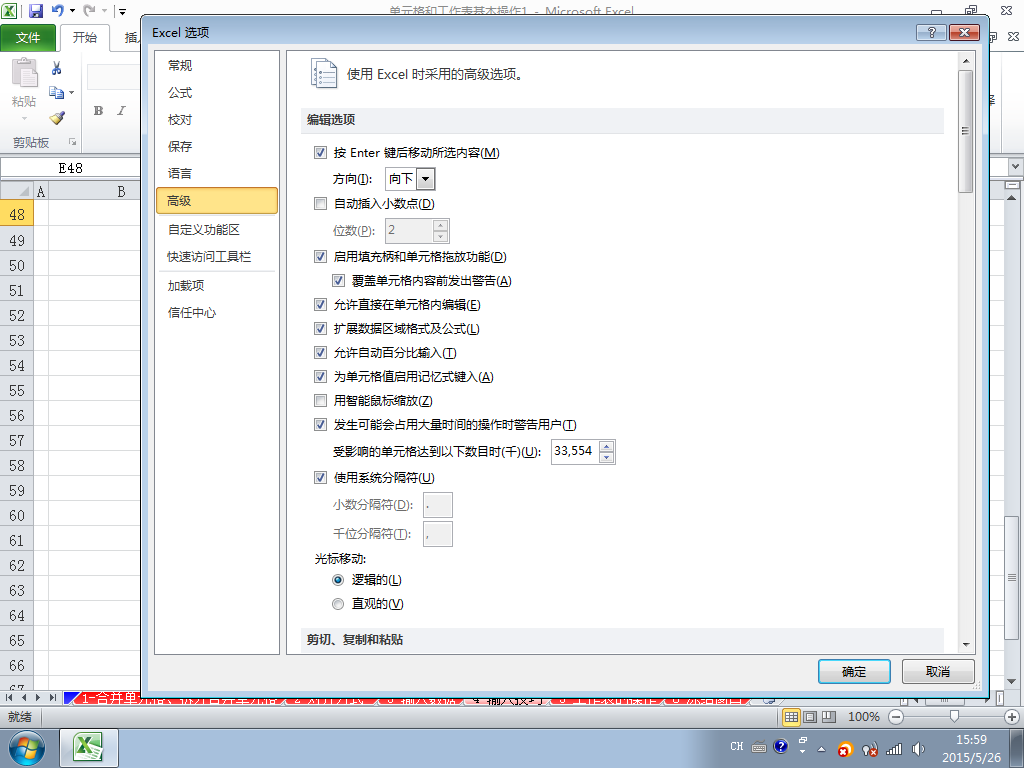Click the zoom in plus button
The height and width of the screenshot is (768, 1024).
1012,717
